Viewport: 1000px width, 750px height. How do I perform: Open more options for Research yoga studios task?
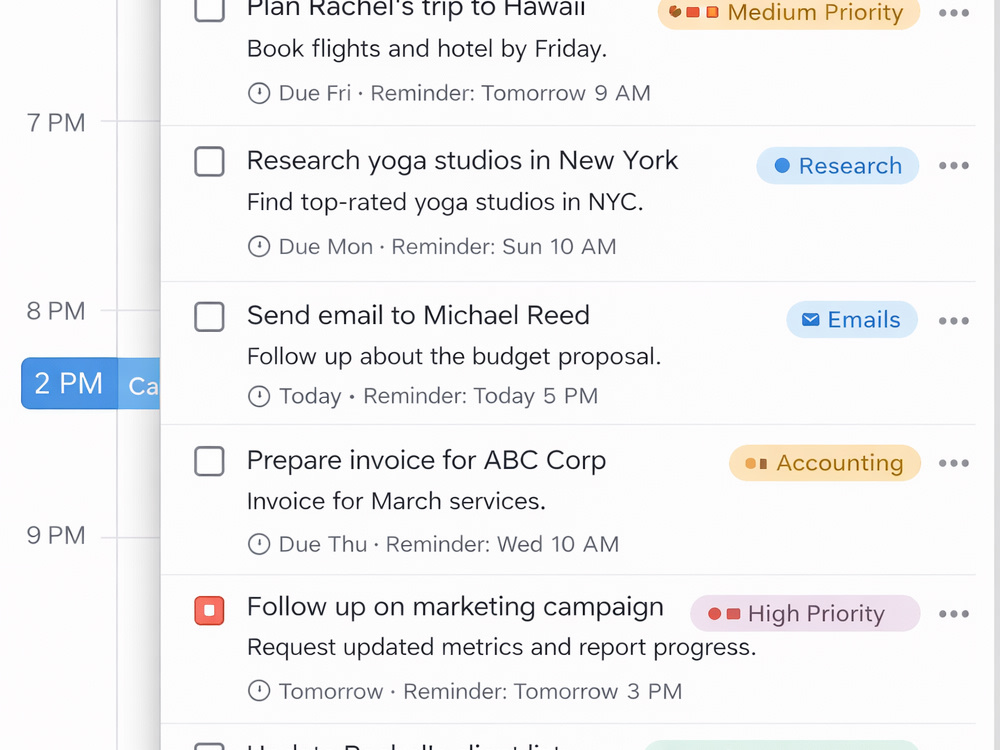pyautogui.click(x=953, y=166)
